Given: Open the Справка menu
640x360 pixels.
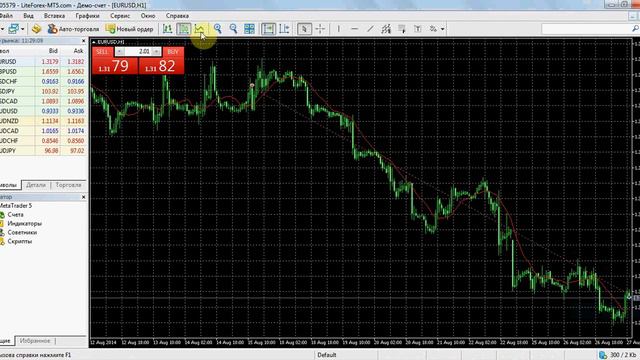Looking at the screenshot, I should [x=177, y=16].
